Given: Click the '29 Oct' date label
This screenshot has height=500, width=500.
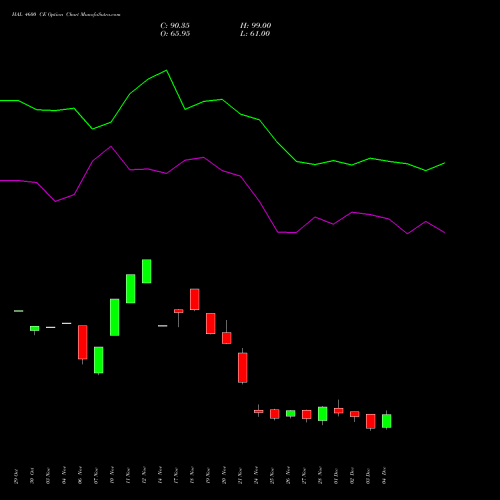Looking at the screenshot, I should pos(16,477).
